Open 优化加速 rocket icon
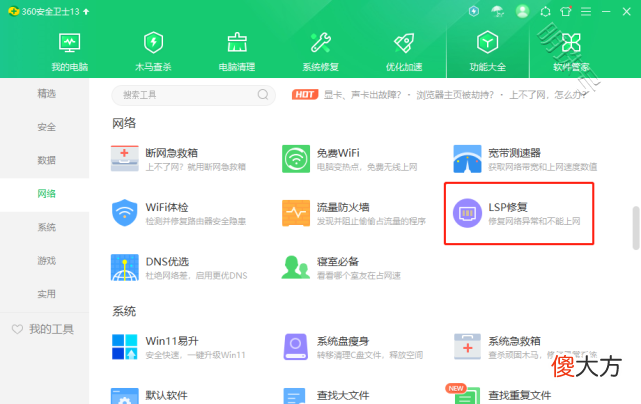 (404, 43)
